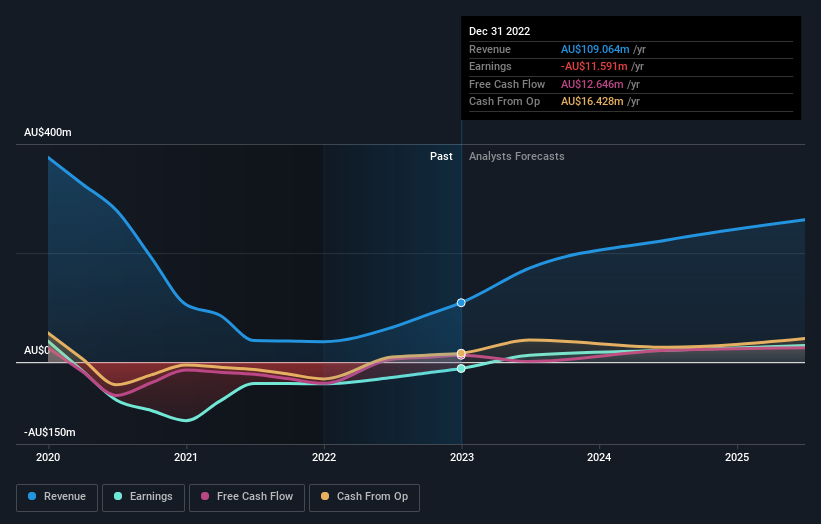
Task: Toggle the Free Cash Flow legend series
Action: 247,497
